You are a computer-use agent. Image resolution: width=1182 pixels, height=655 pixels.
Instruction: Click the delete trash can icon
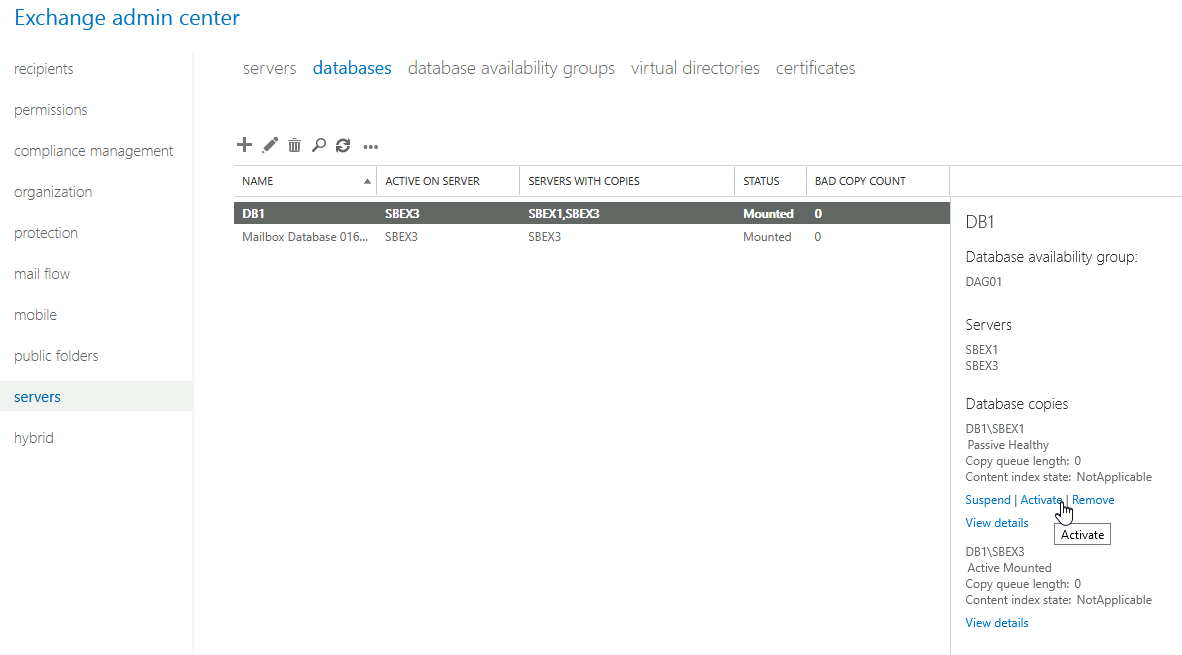(x=295, y=145)
